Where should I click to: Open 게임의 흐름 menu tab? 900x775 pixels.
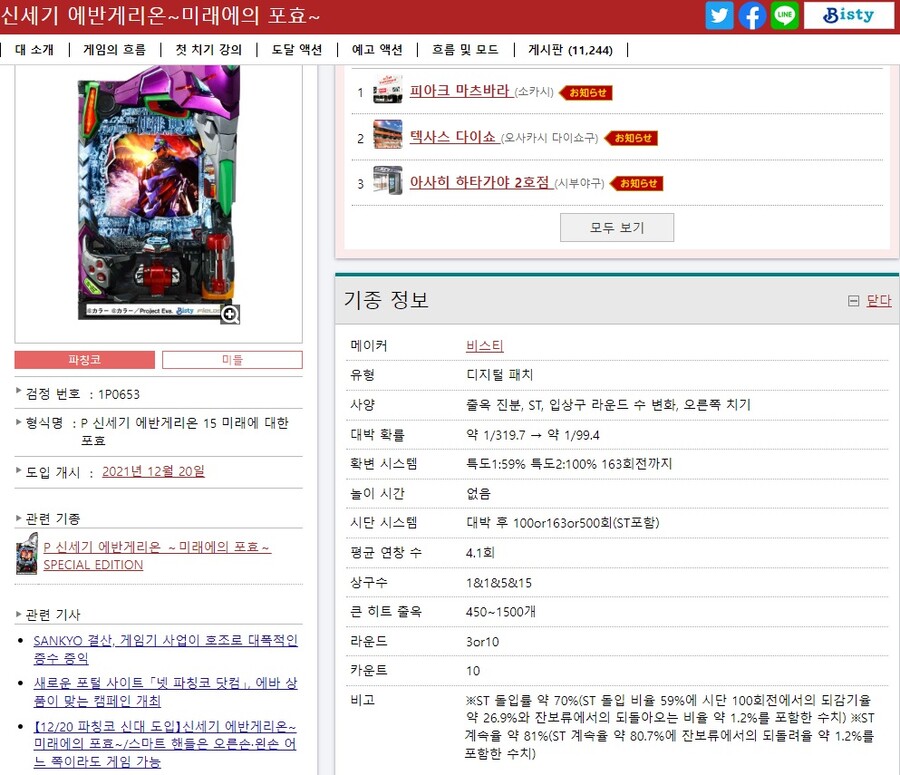(114, 50)
